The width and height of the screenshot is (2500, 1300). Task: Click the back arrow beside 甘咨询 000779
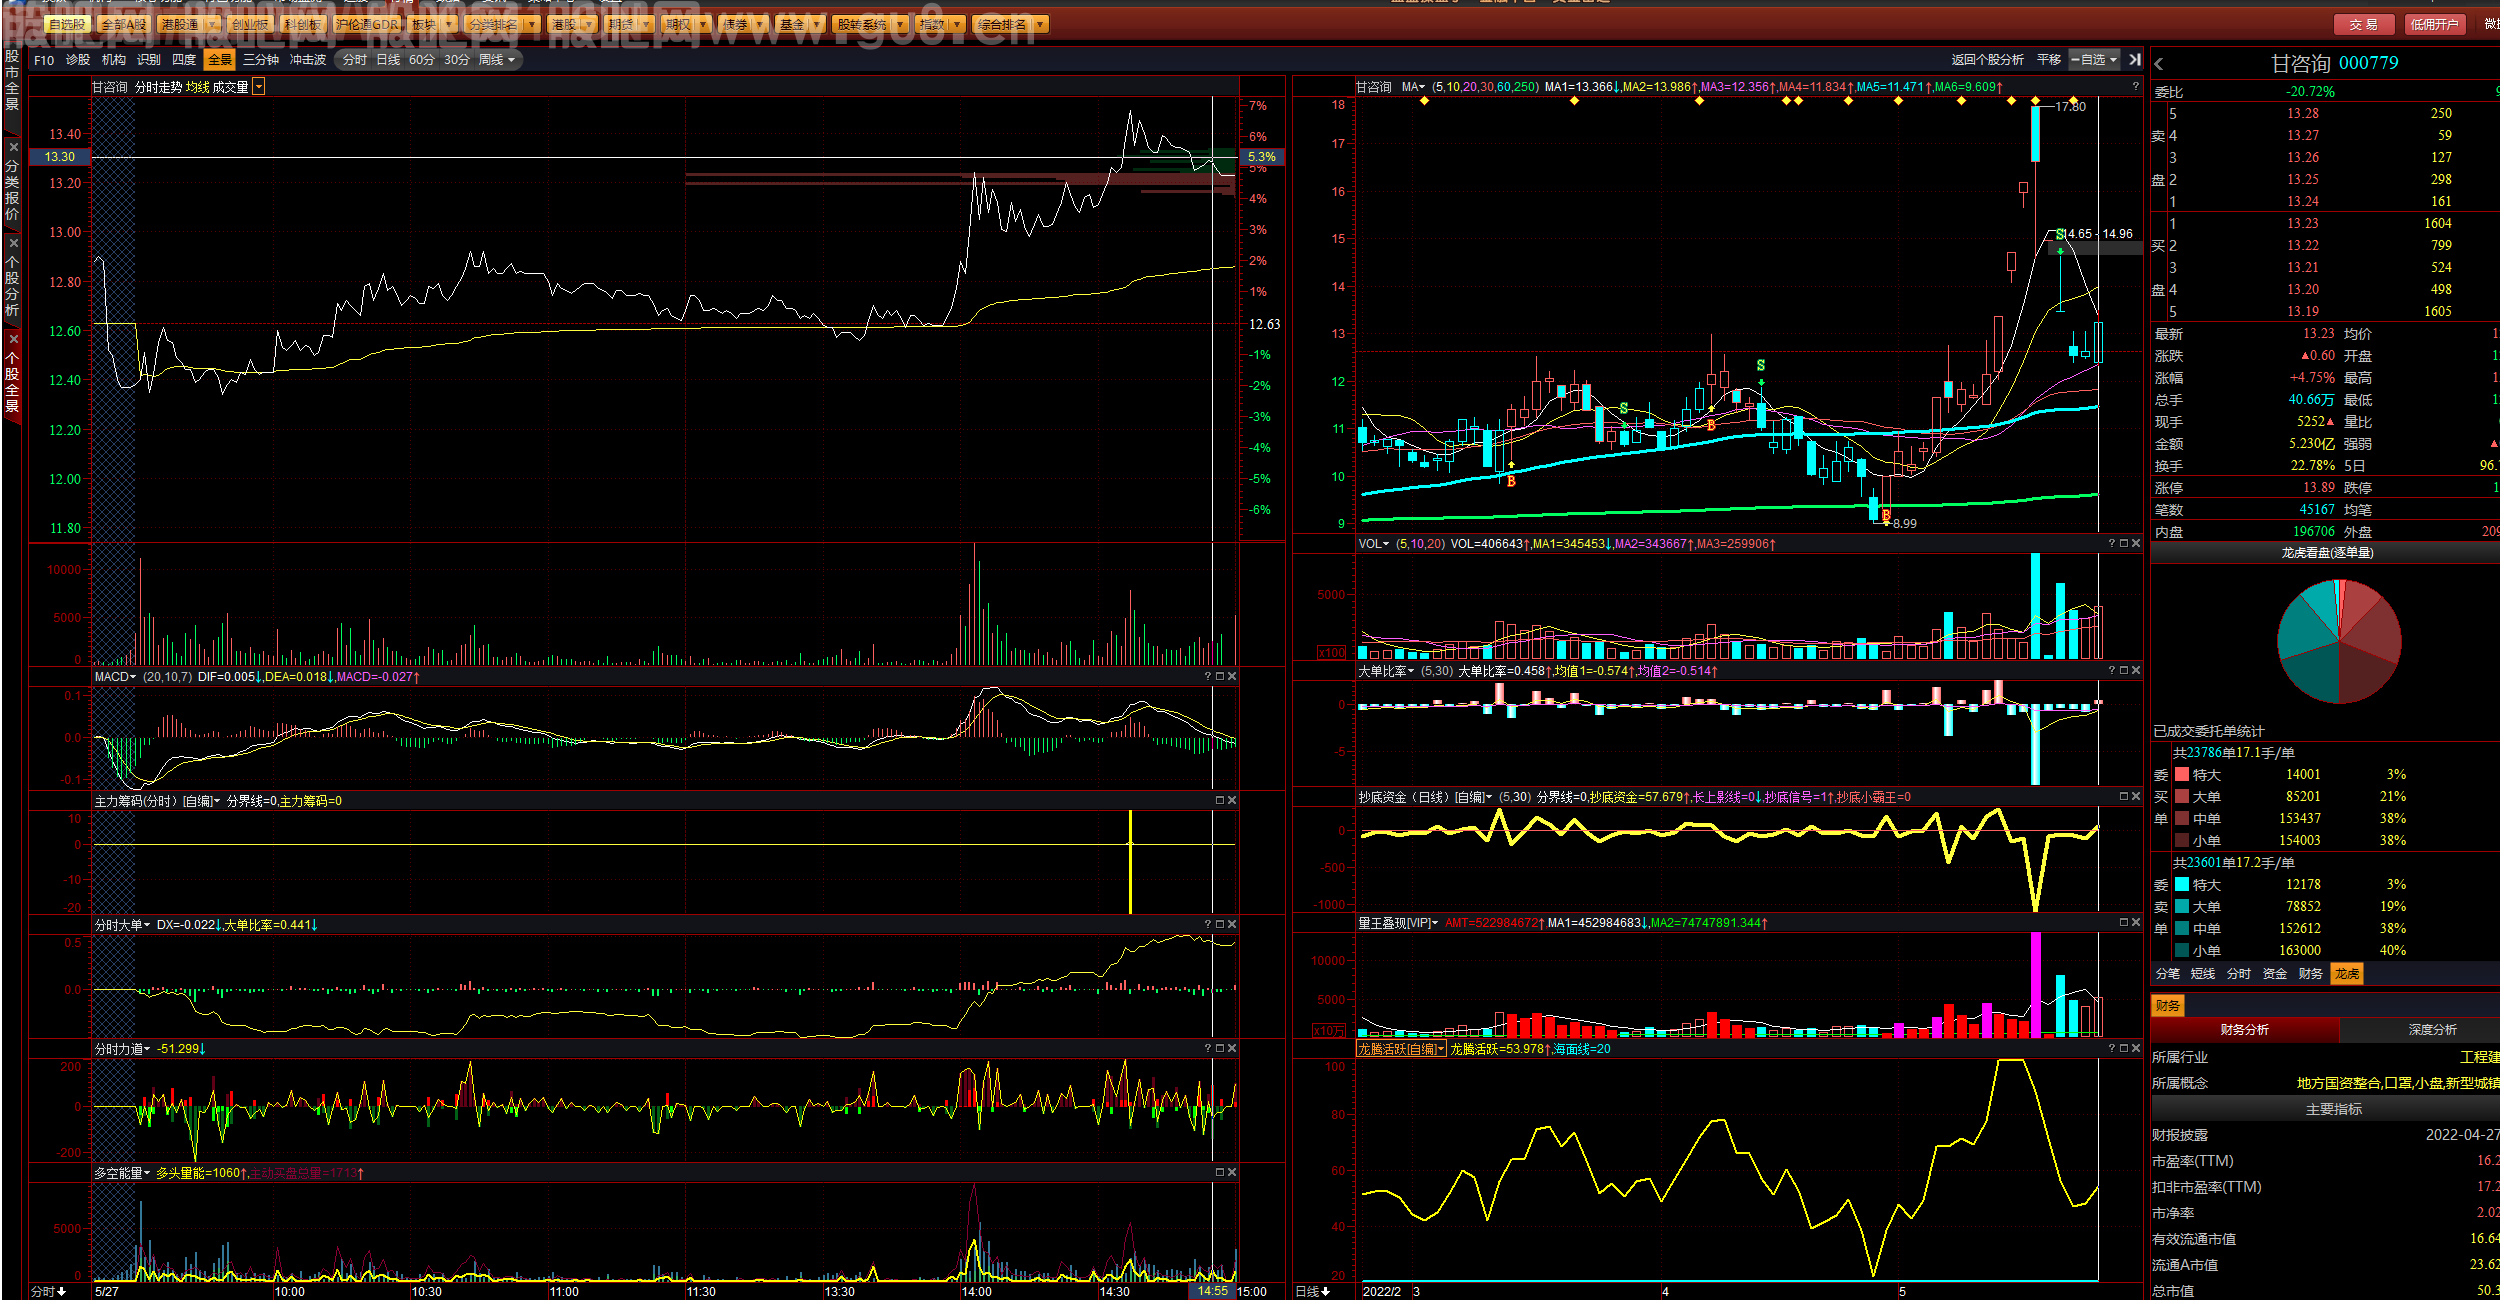(x=2159, y=64)
